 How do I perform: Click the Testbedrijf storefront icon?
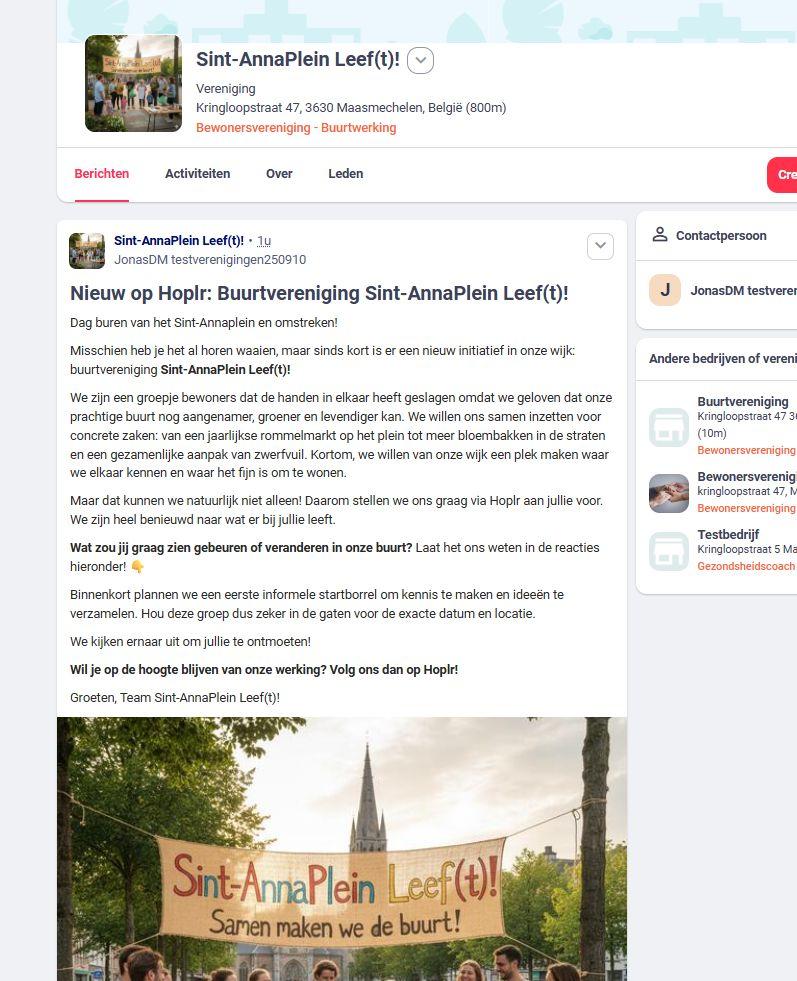point(669,551)
